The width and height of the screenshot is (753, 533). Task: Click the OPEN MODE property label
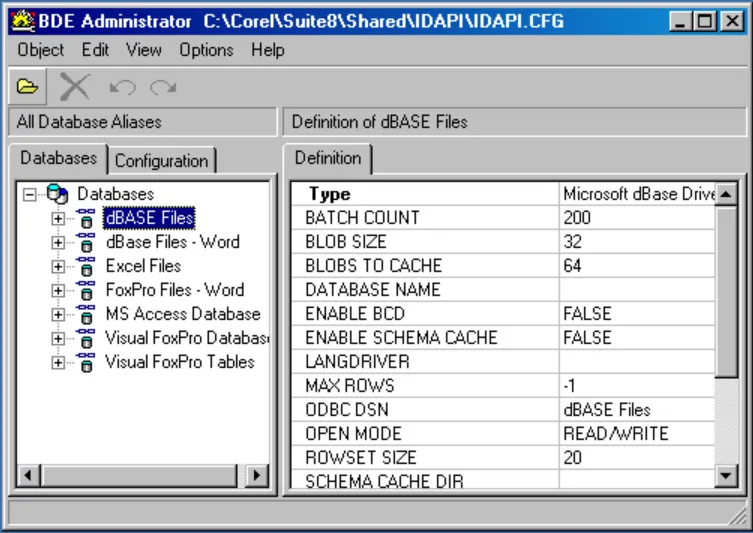point(353,434)
